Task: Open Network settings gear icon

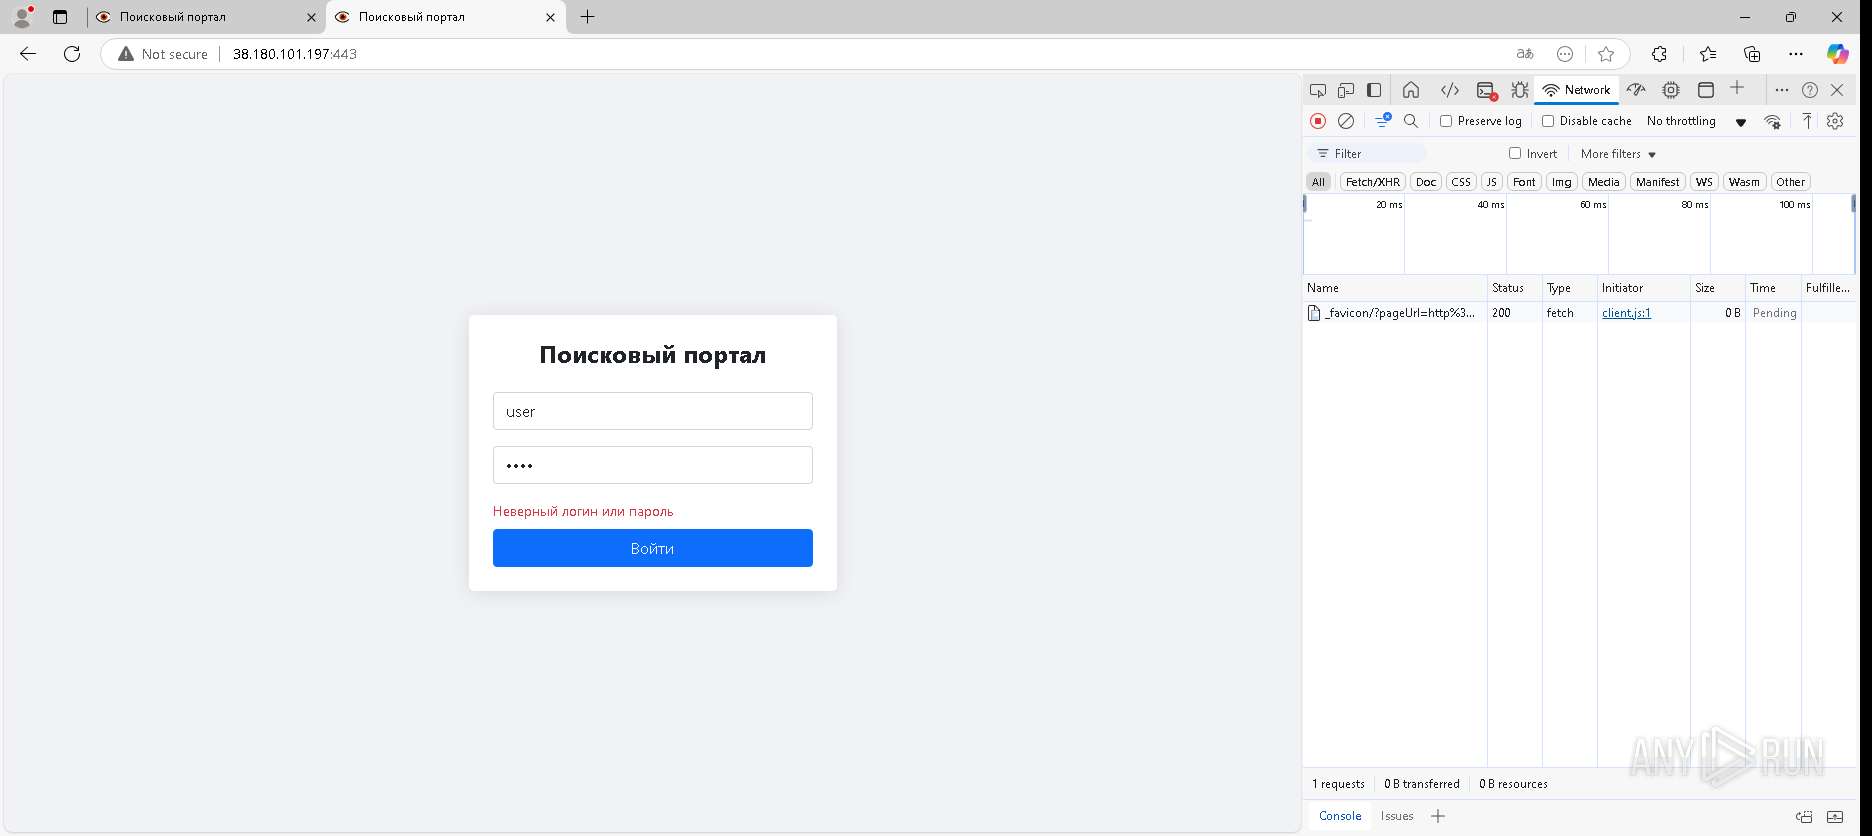Action: (x=1835, y=121)
